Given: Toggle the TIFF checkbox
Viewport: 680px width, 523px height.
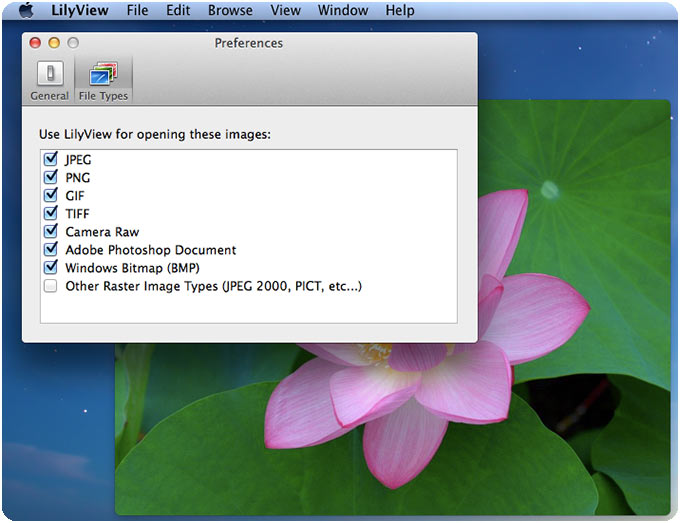Looking at the screenshot, I should click(51, 213).
